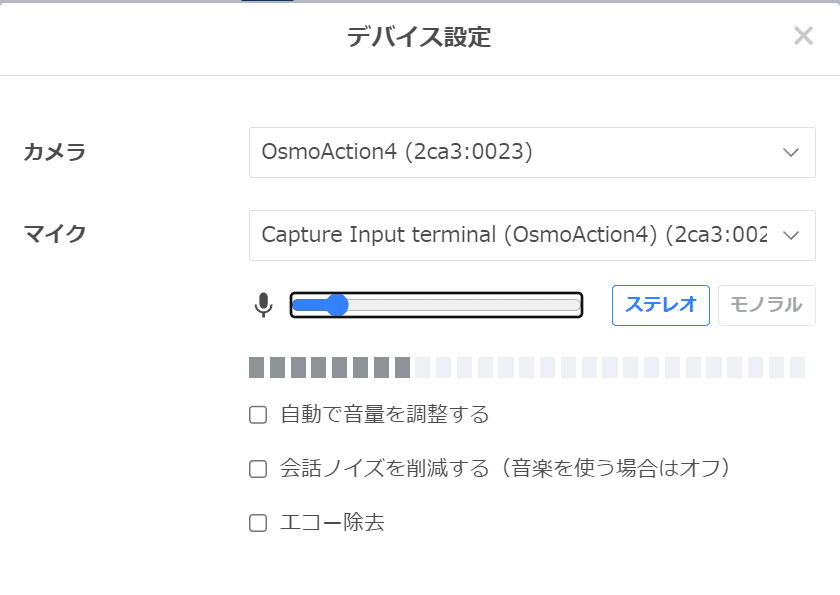The image size is (840, 595).
Task: Expand the マイク dropdown chevron arrow
Action: (791, 236)
